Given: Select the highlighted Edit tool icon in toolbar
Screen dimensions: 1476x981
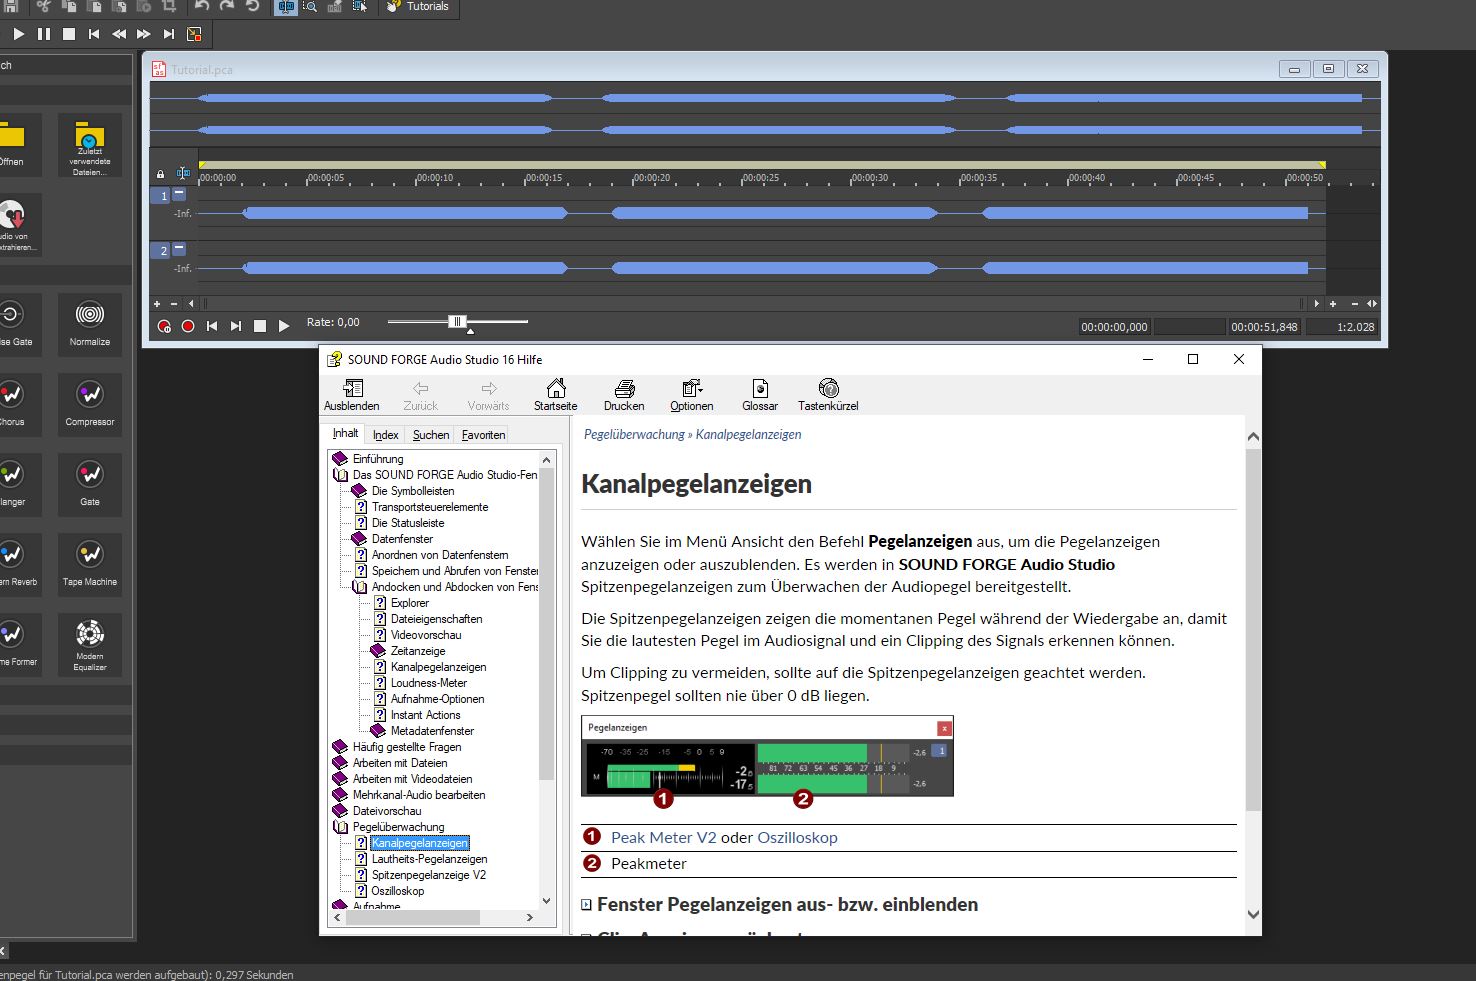Looking at the screenshot, I should click(x=286, y=6).
